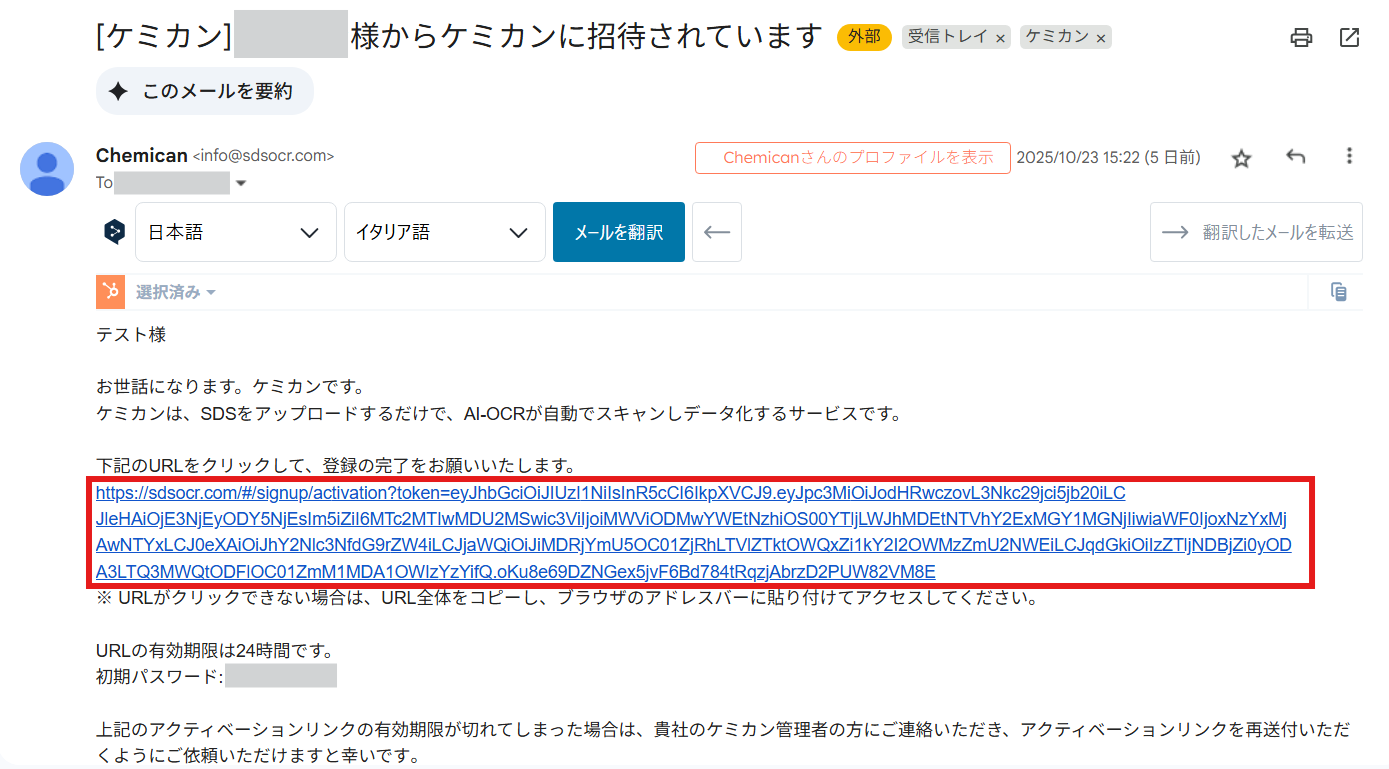Click このメールを要約 button
The height and width of the screenshot is (769, 1389).
(205, 91)
